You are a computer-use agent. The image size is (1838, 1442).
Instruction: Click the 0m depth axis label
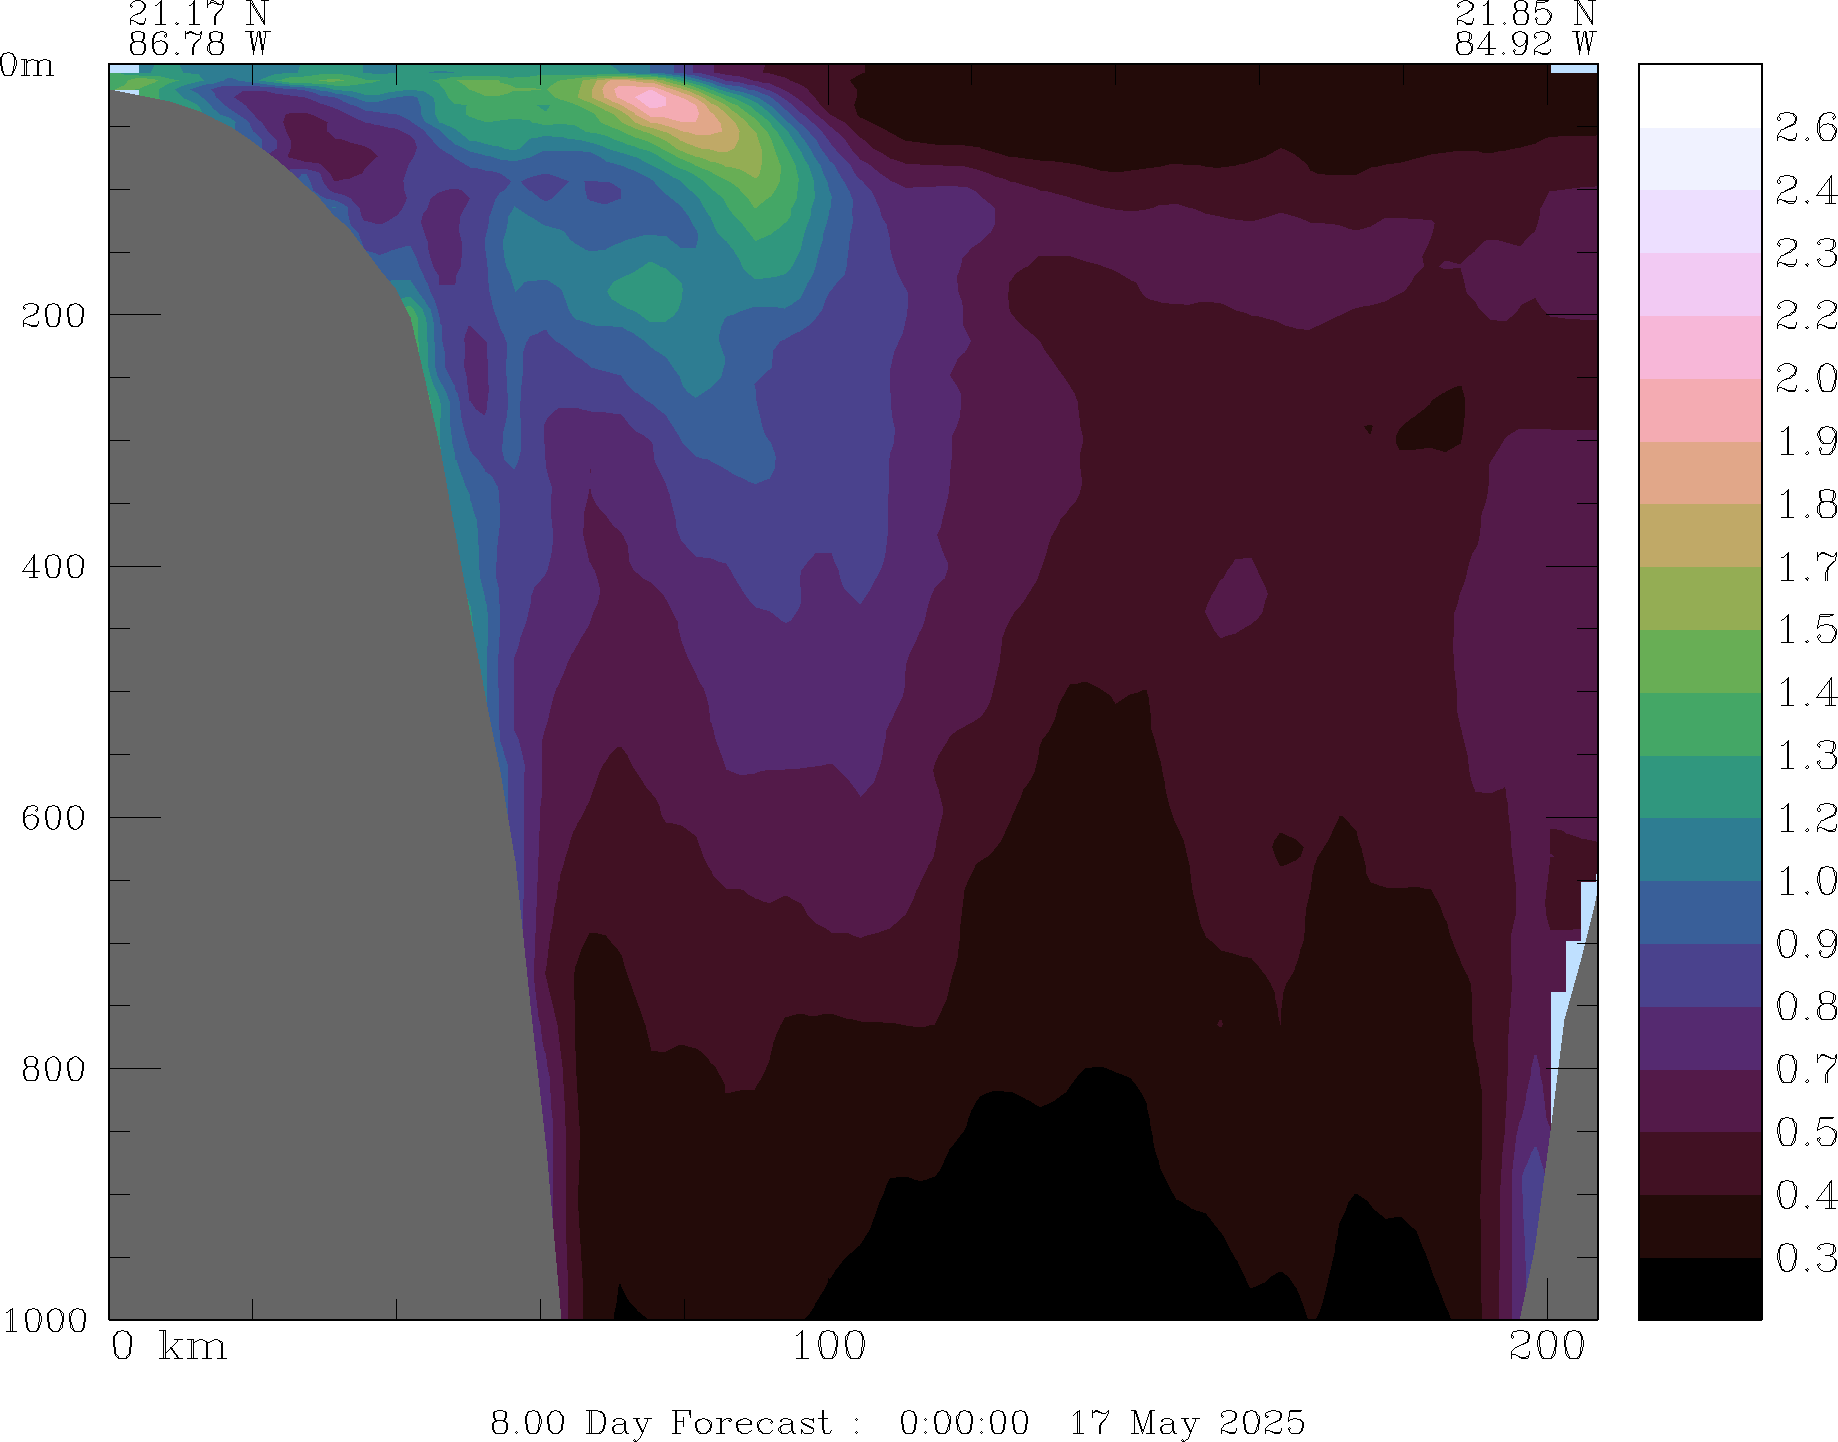click(x=27, y=66)
